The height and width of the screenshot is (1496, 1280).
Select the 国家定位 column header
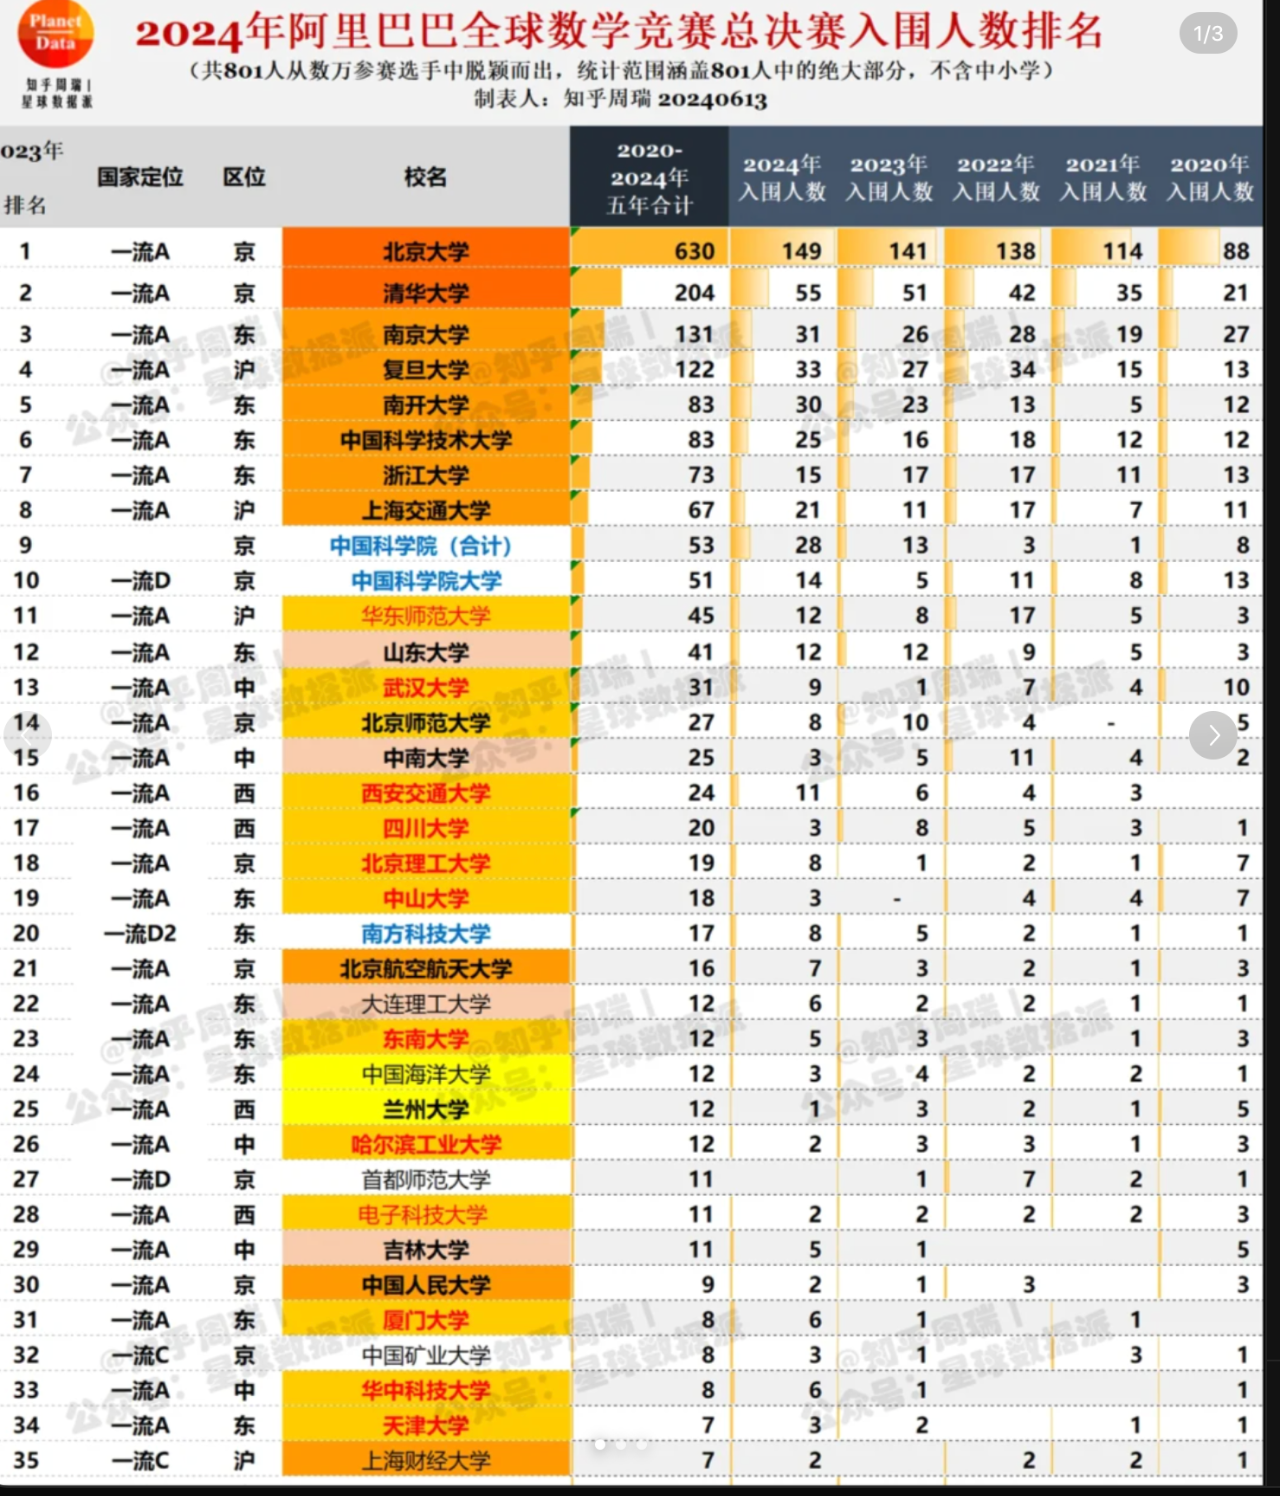[x=140, y=177]
